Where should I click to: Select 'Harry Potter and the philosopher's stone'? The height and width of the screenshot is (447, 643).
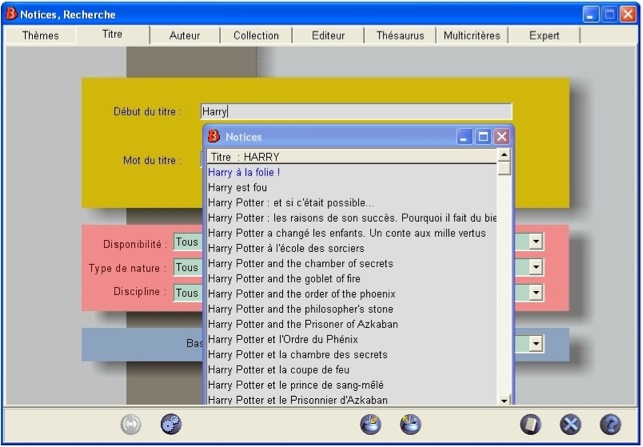coord(352,309)
